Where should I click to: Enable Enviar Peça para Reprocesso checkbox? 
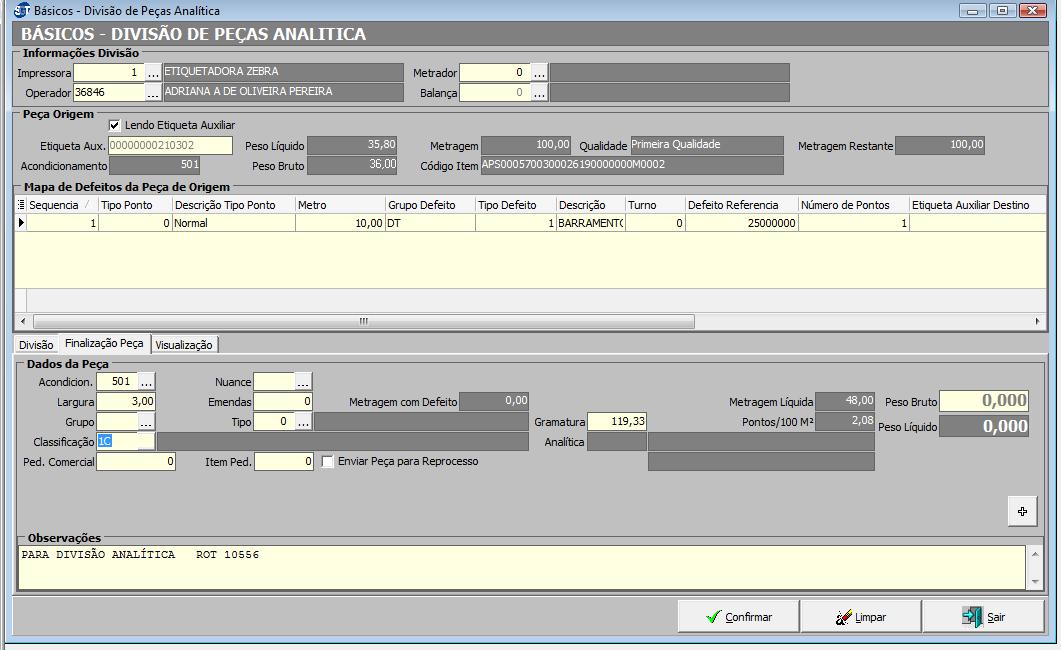coord(328,462)
